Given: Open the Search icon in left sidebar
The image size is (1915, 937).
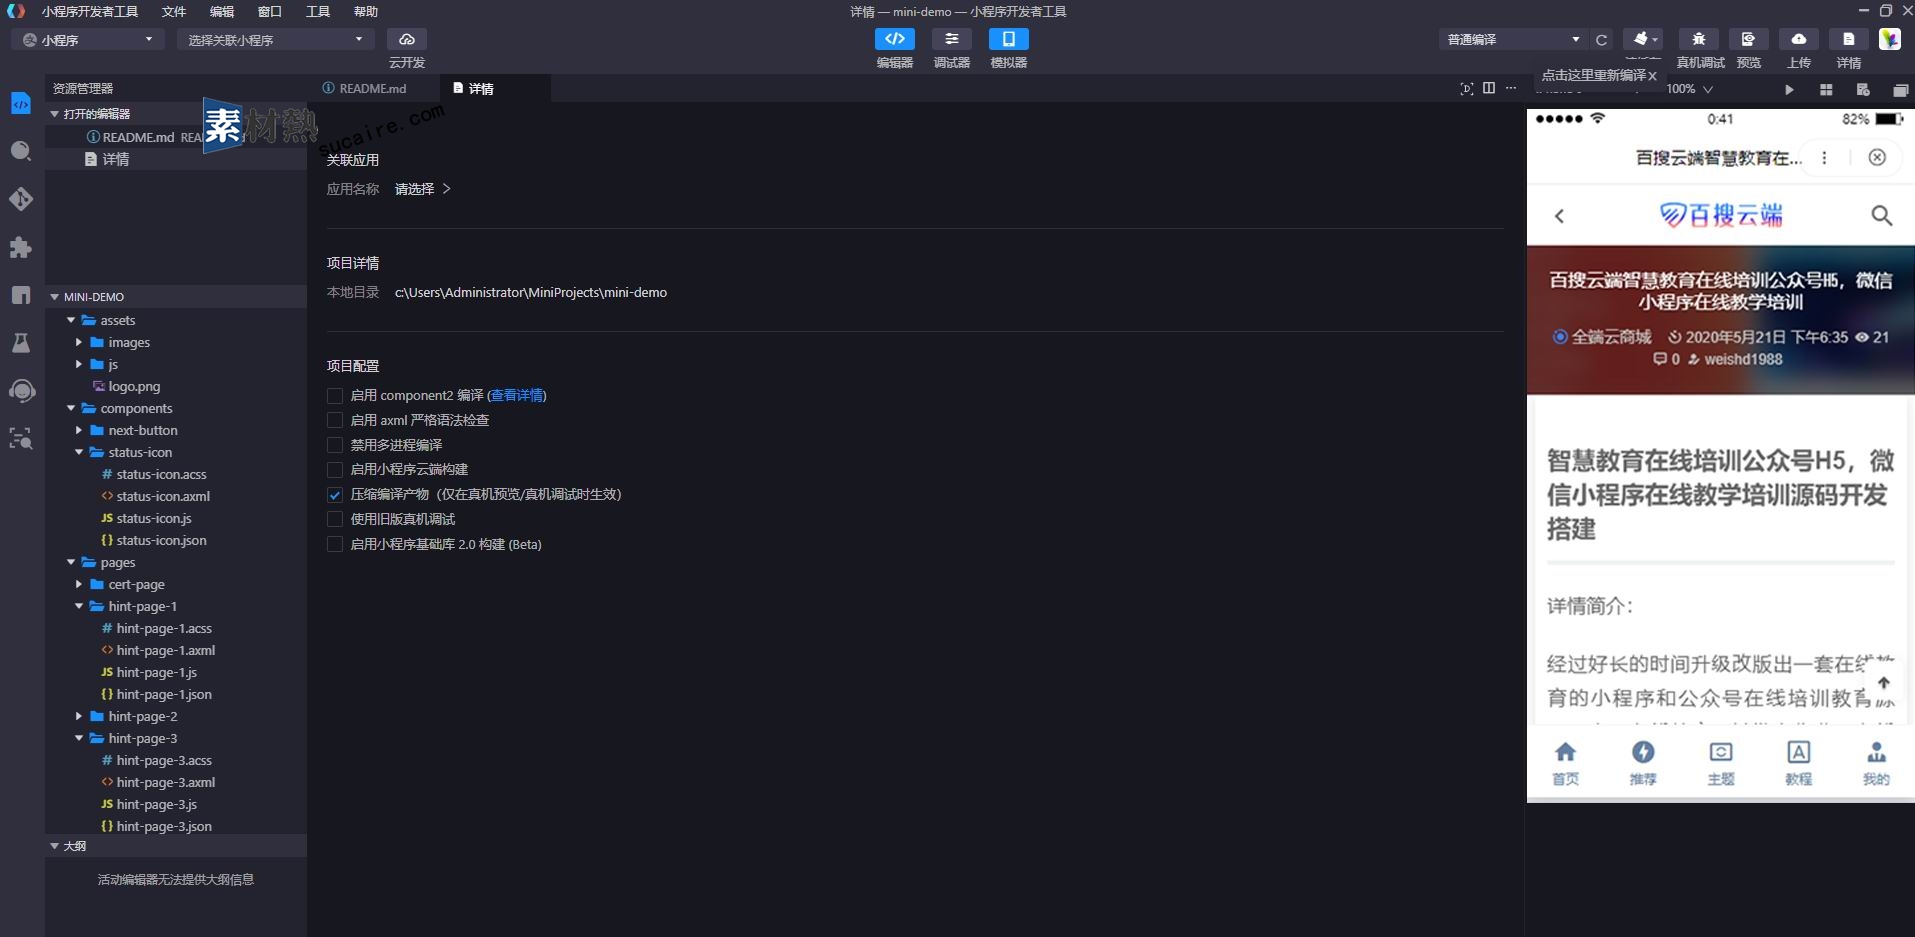Looking at the screenshot, I should [x=21, y=151].
